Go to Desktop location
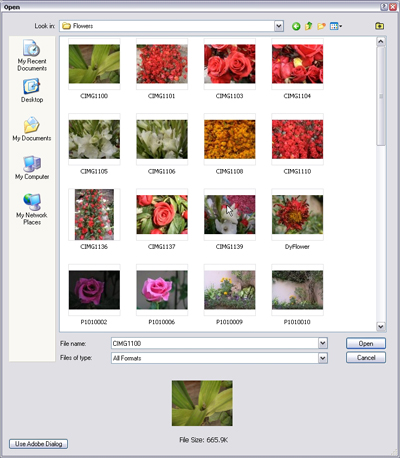This screenshot has width=400, height=458. pos(32,91)
